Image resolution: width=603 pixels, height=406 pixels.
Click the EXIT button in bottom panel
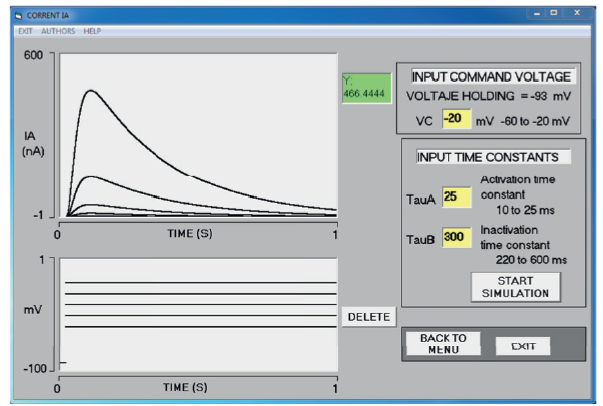[x=523, y=345]
